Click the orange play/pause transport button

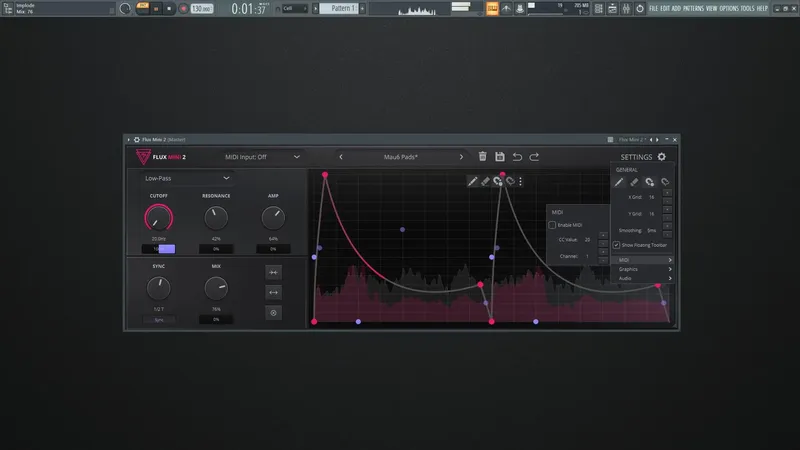pyautogui.click(x=156, y=9)
